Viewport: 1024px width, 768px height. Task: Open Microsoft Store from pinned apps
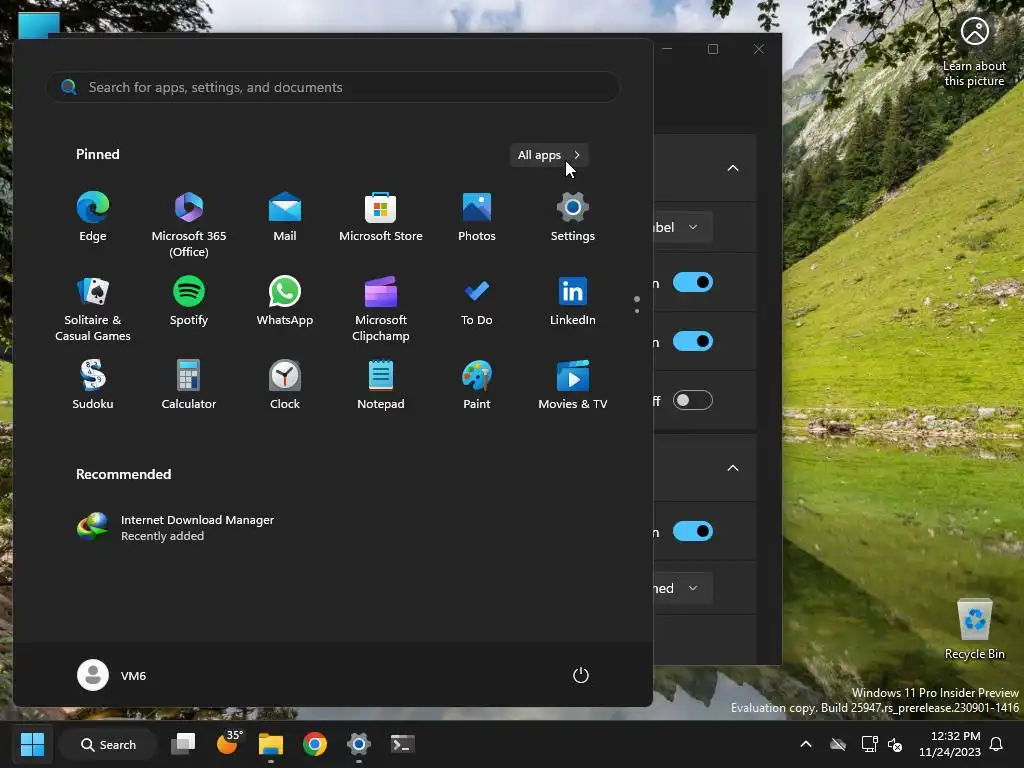pyautogui.click(x=381, y=217)
